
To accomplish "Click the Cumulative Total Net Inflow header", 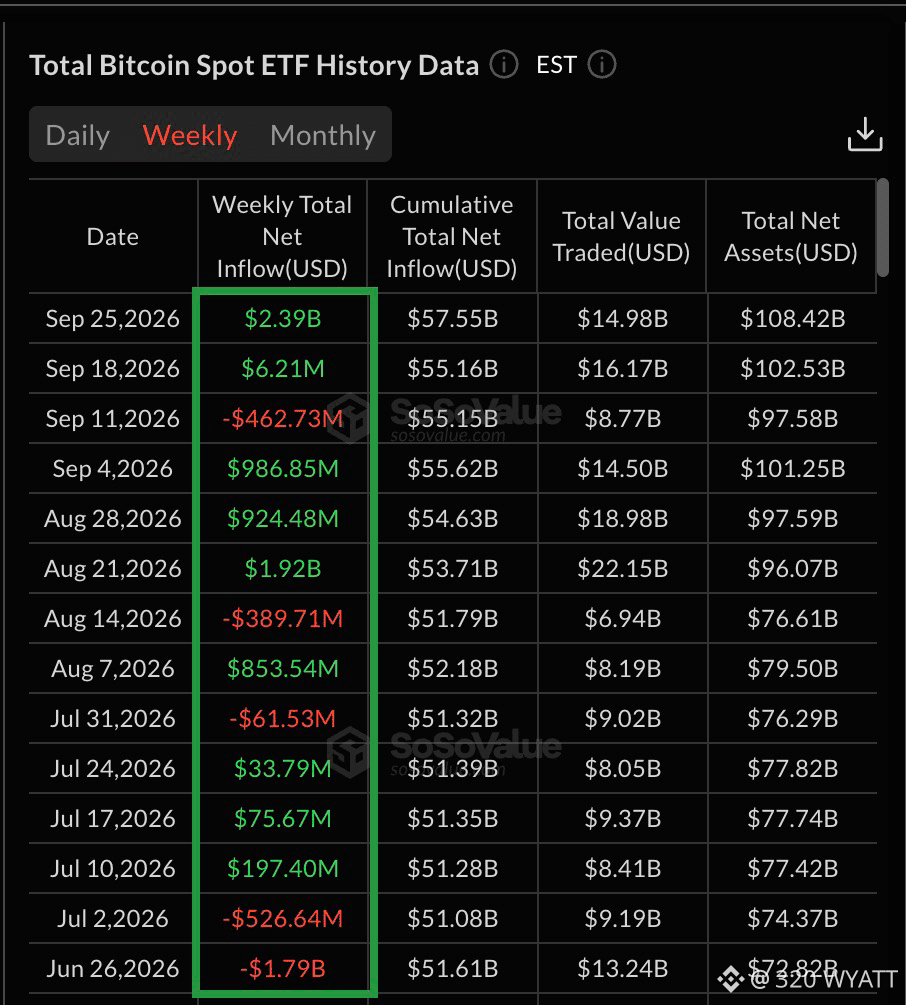I will coord(452,237).
